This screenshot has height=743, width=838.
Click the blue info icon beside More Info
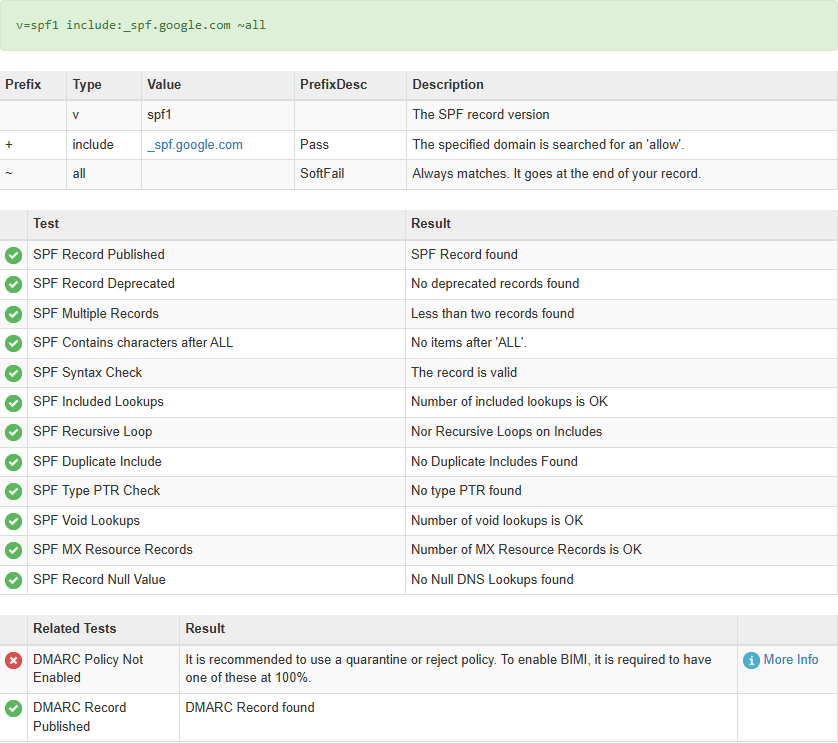tap(751, 661)
